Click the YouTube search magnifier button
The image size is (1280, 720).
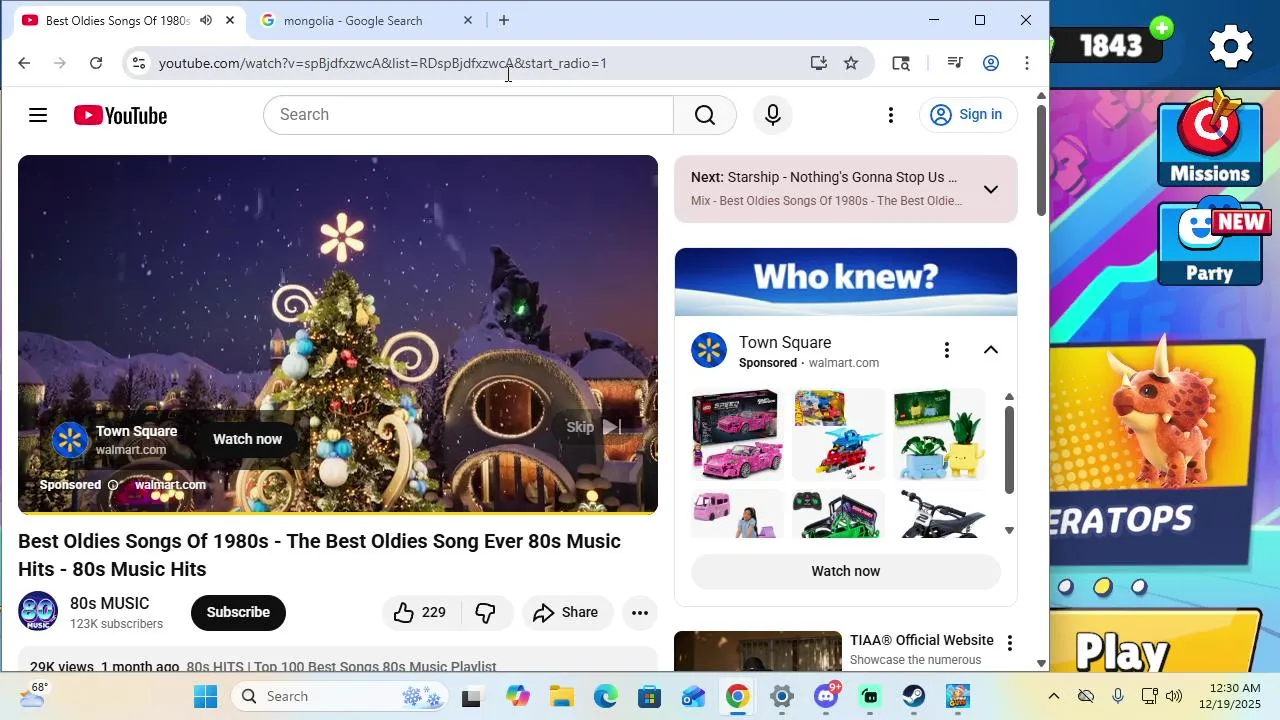pyautogui.click(x=705, y=115)
